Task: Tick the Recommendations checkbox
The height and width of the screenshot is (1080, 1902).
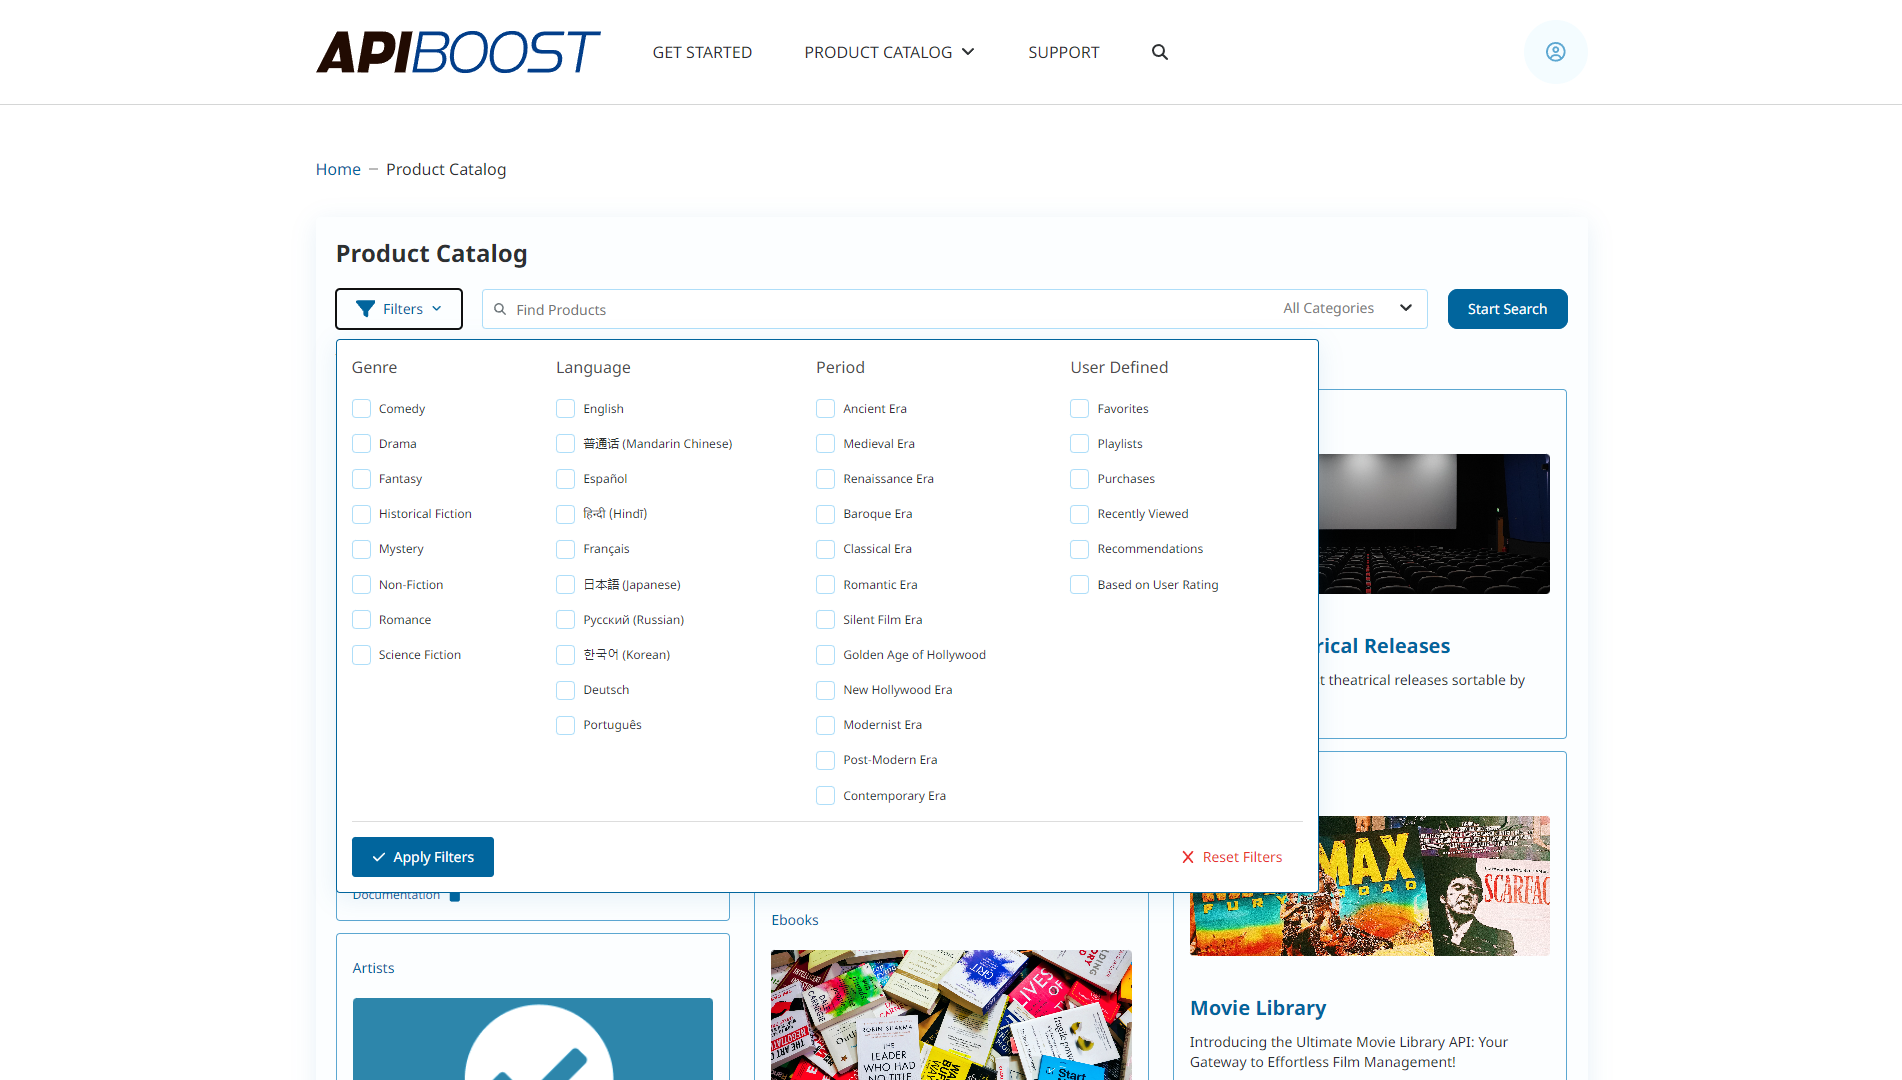Action: pyautogui.click(x=1079, y=549)
